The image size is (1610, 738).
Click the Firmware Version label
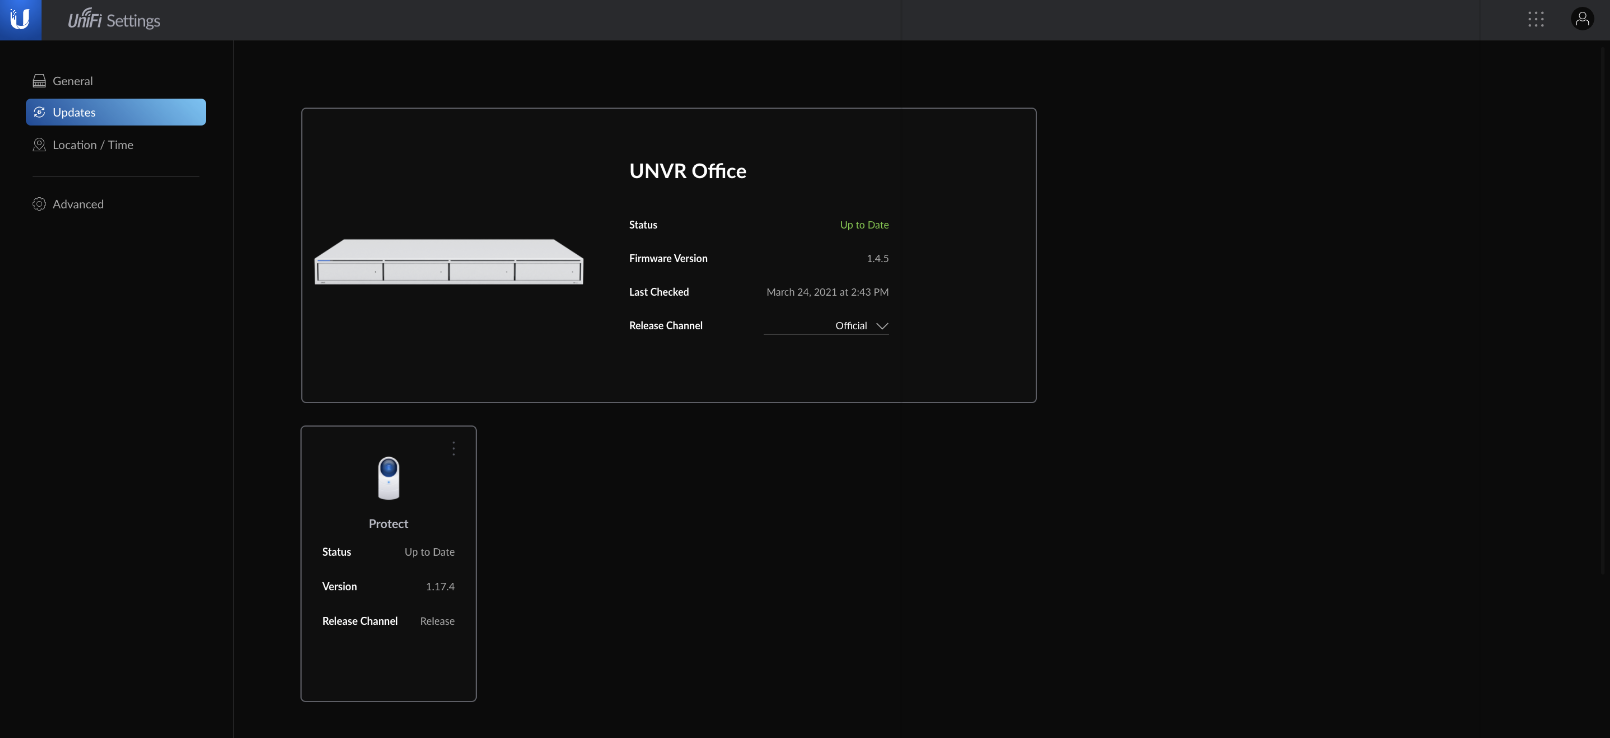(x=668, y=258)
